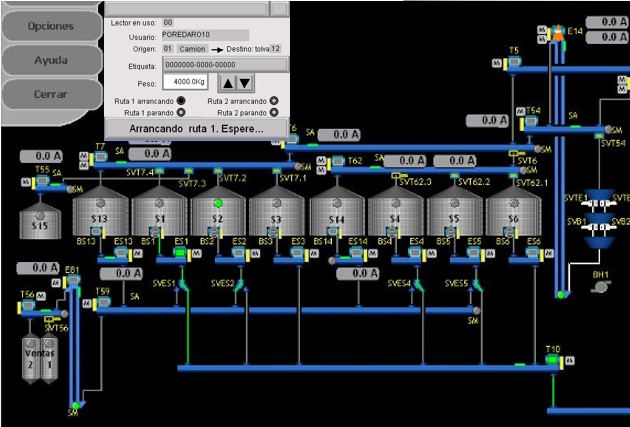
Task: Increase Peso with the up arrow
Action: pyautogui.click(x=227, y=82)
